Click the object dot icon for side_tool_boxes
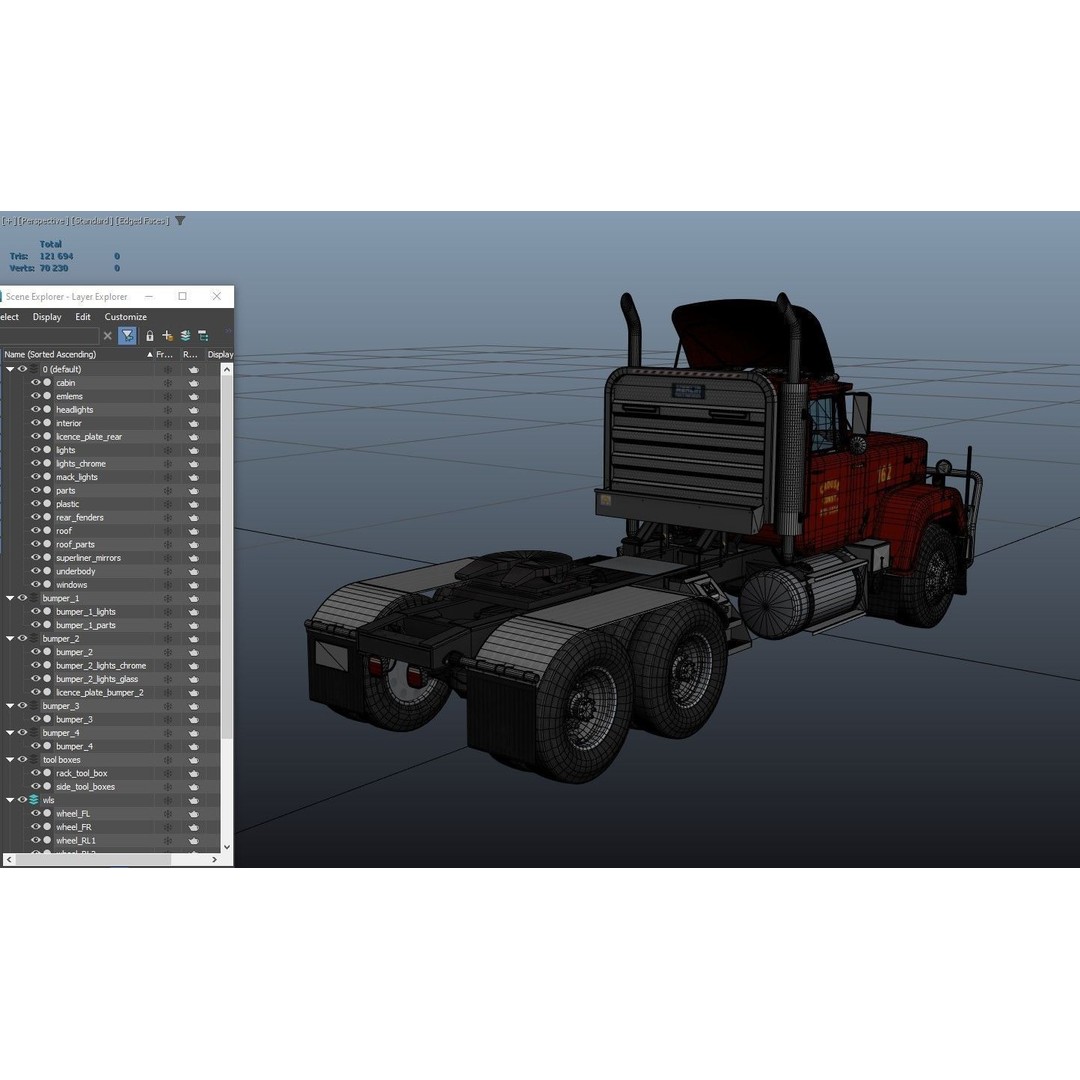1080x1080 pixels. click(48, 787)
